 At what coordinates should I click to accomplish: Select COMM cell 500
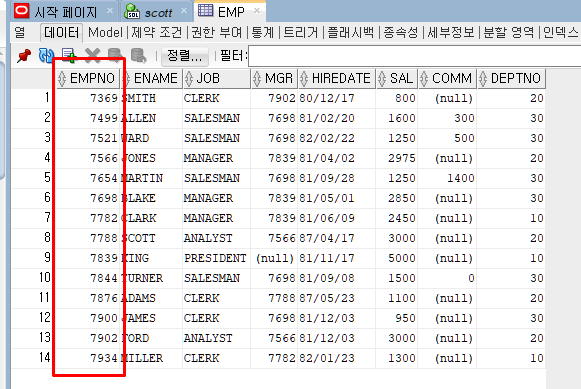[x=447, y=138]
